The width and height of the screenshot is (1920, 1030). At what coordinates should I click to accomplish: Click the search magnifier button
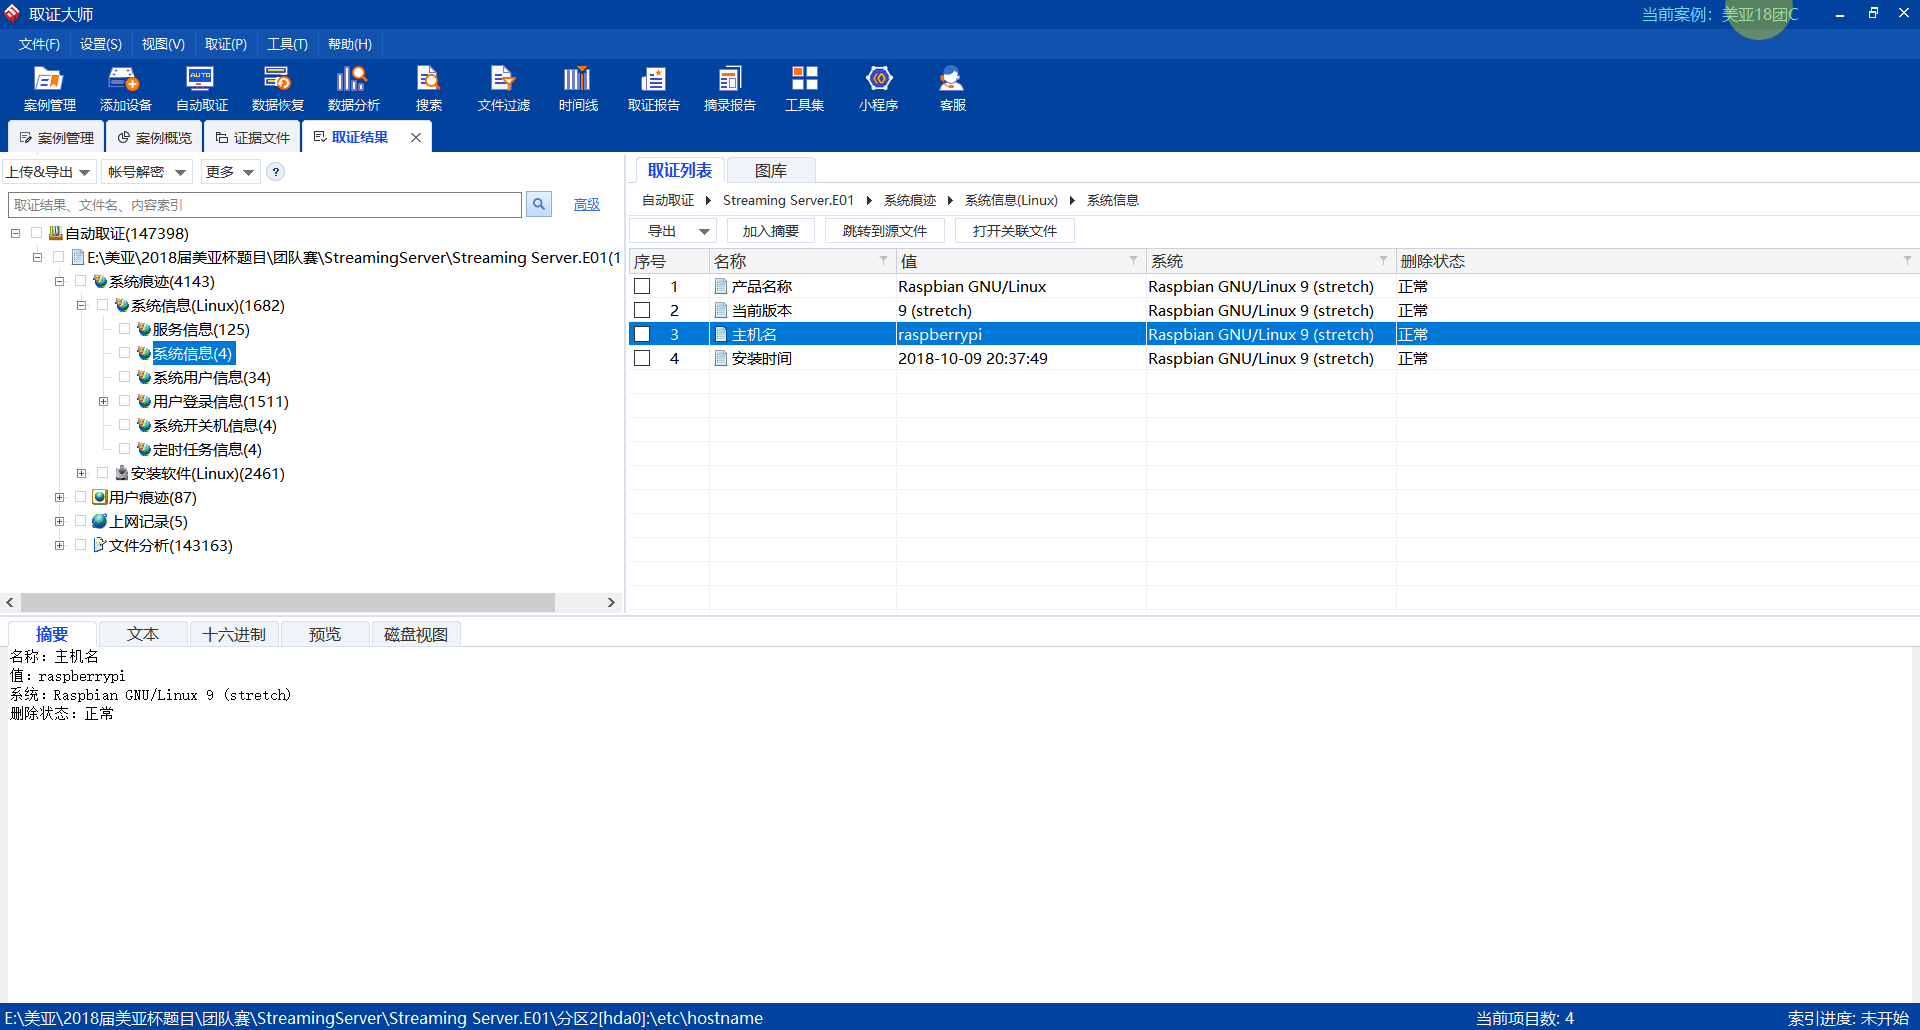point(539,204)
